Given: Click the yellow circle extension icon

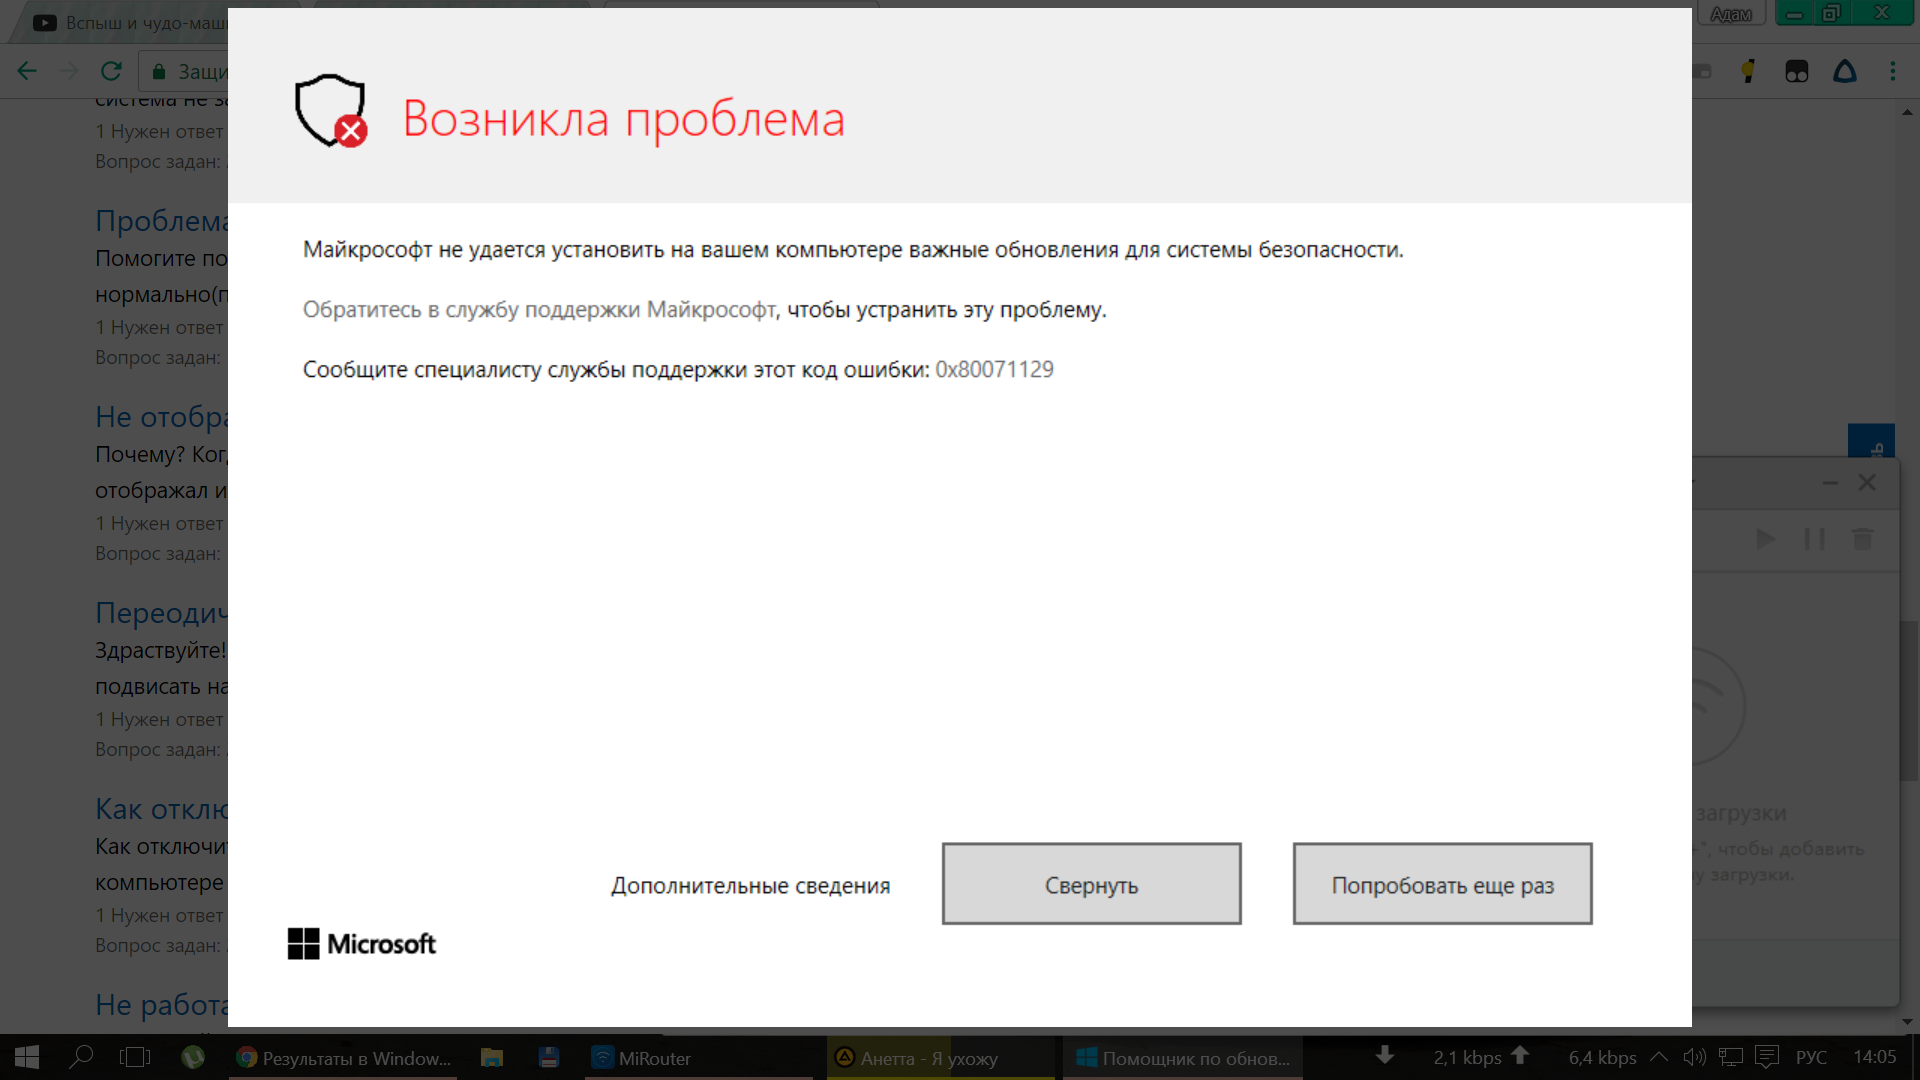Looking at the screenshot, I should pyautogui.click(x=1748, y=71).
